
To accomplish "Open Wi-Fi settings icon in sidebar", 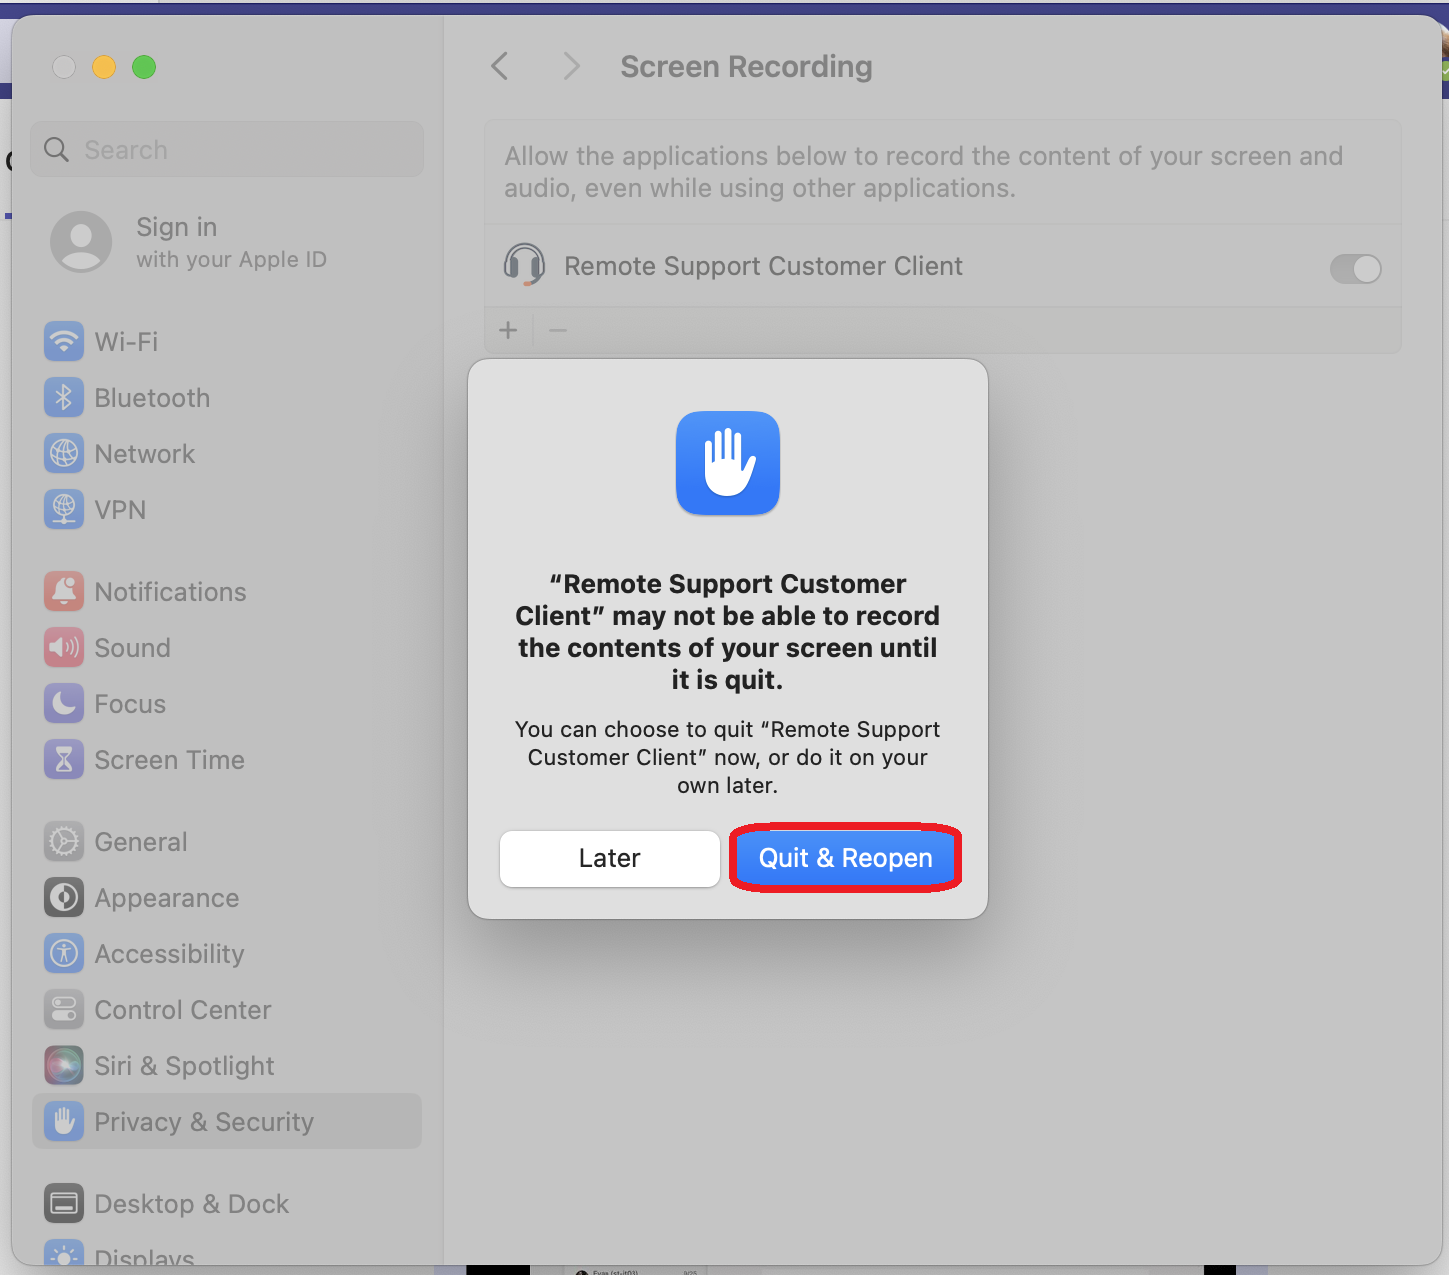I will tap(64, 341).
